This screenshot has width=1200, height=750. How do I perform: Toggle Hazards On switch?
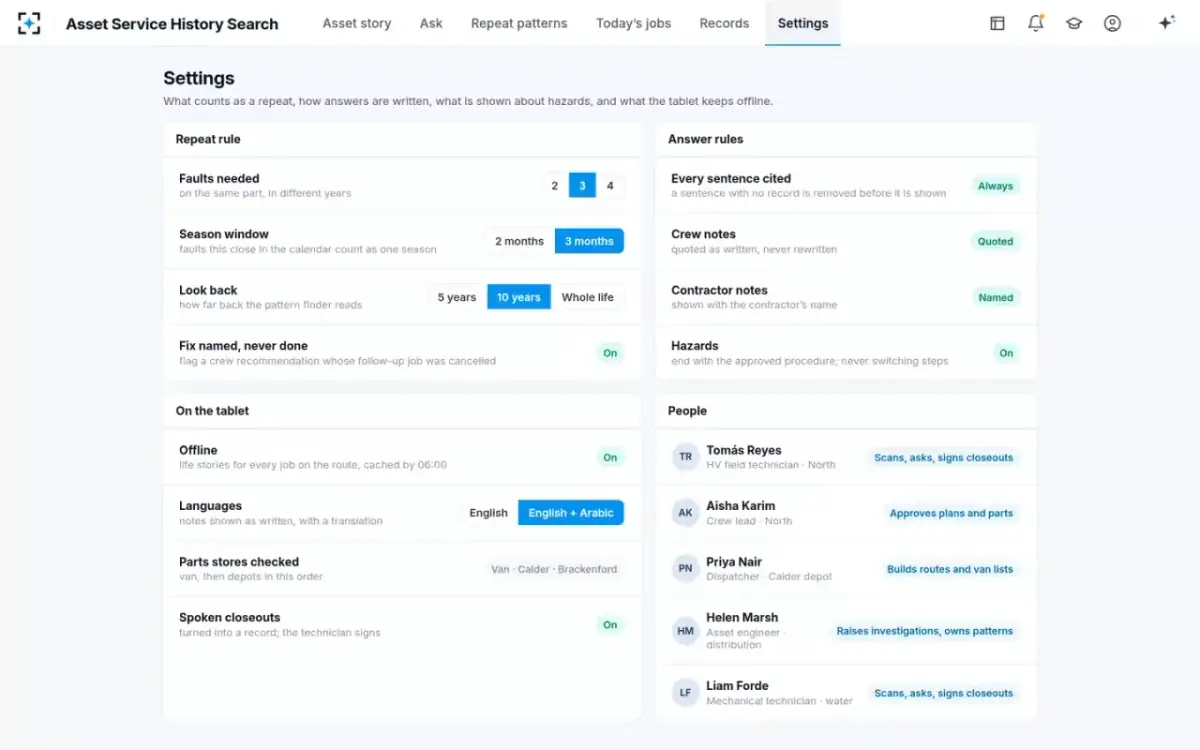pyautogui.click(x=1006, y=353)
